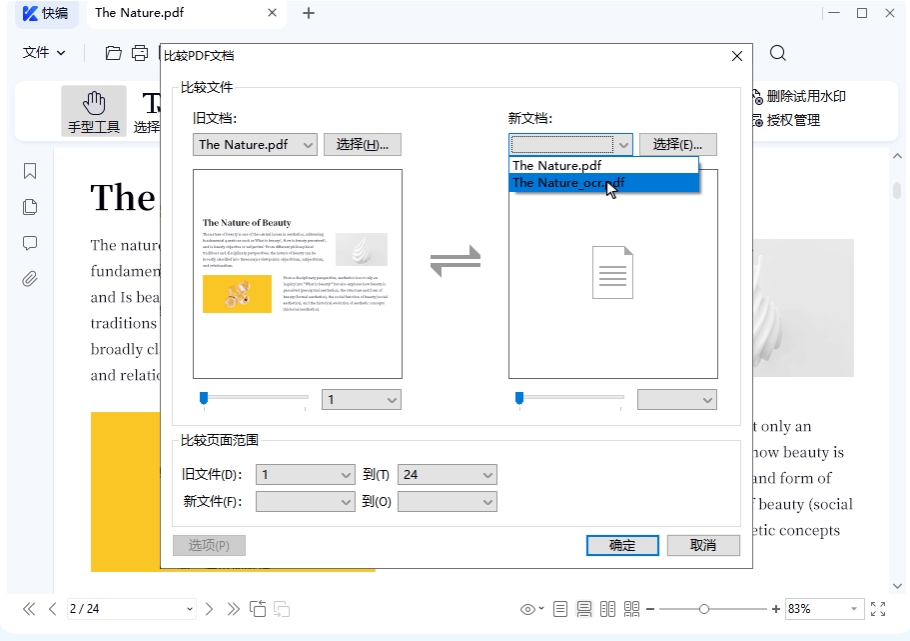The width and height of the screenshot is (910, 641).
Task: Switch to The Nature.pdf tab
Action: pos(139,13)
